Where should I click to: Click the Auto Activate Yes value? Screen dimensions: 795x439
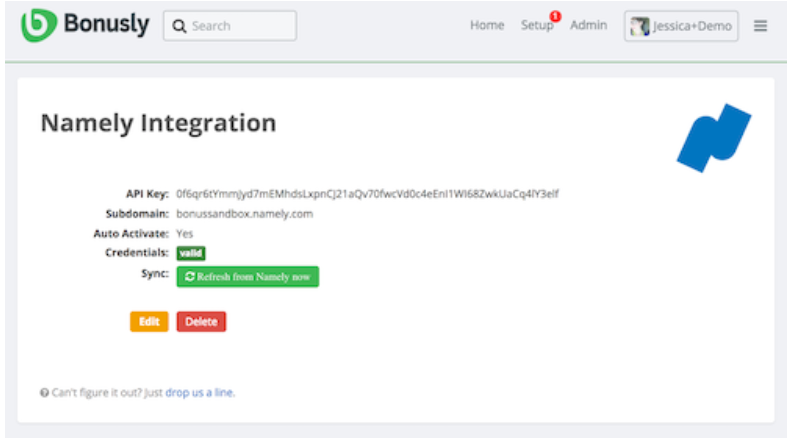185,234
